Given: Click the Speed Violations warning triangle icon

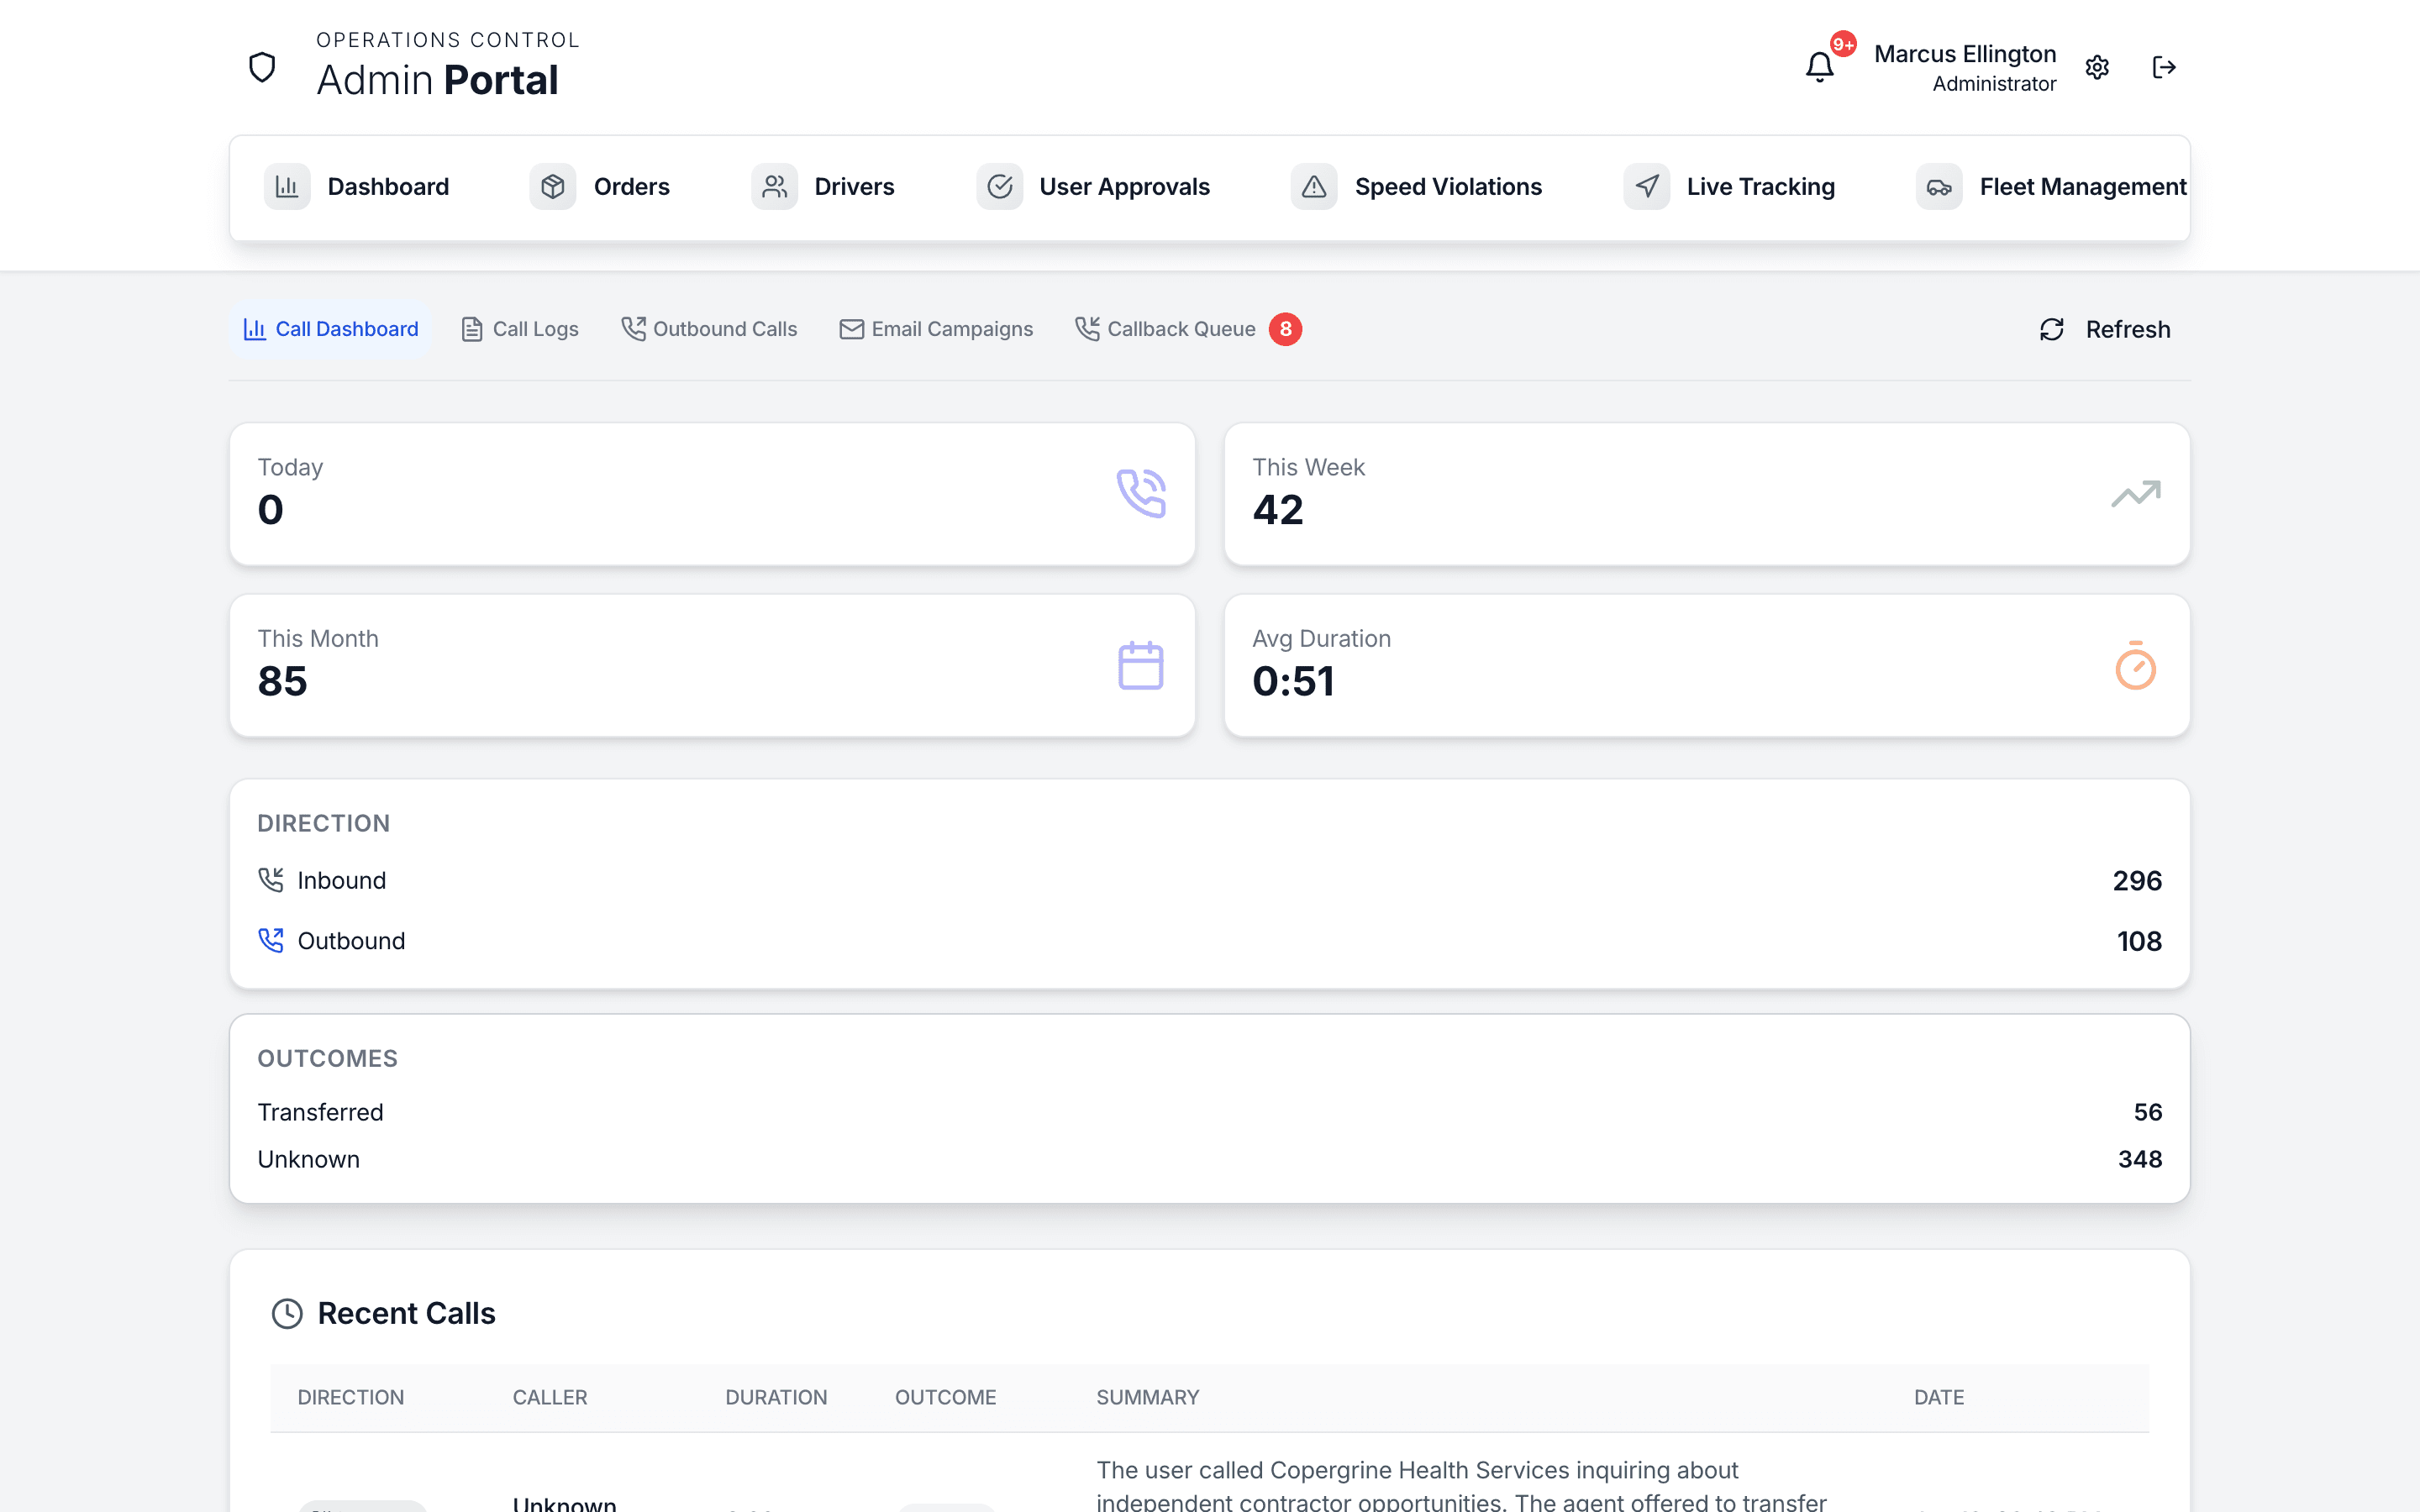Looking at the screenshot, I should [x=1313, y=186].
